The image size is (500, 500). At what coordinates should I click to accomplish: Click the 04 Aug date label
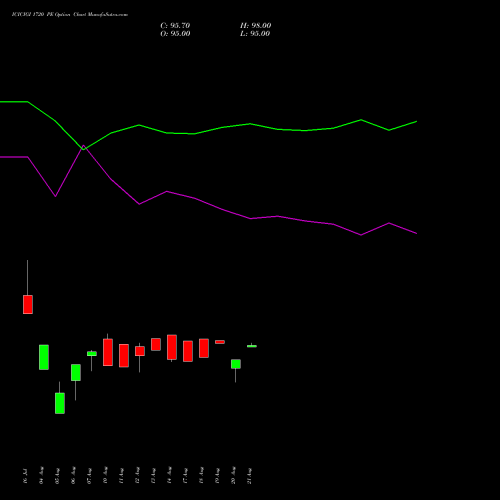(x=41, y=476)
